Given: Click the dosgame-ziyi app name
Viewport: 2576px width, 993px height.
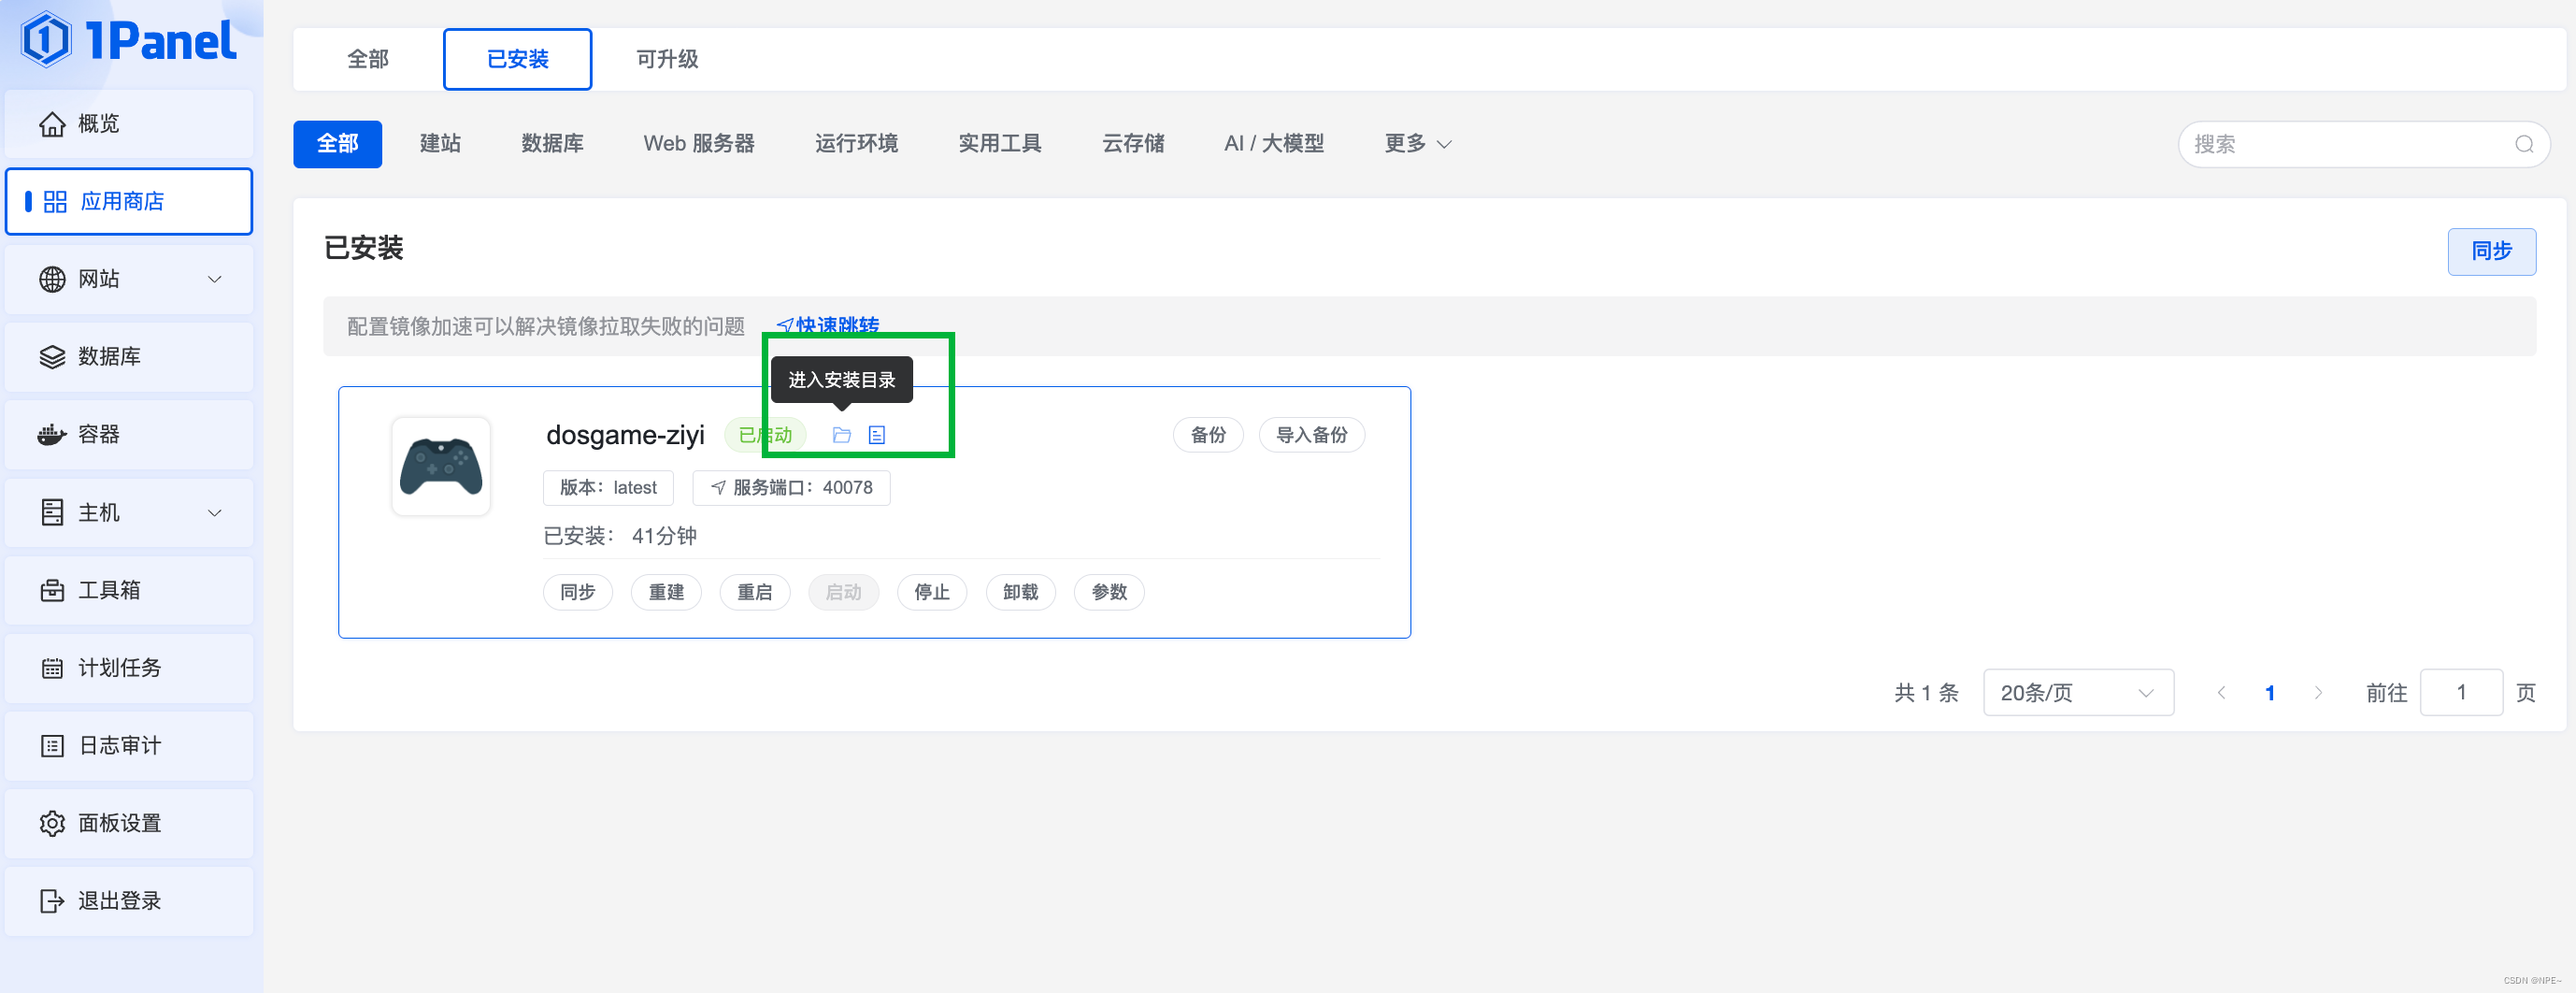Looking at the screenshot, I should [x=625, y=435].
